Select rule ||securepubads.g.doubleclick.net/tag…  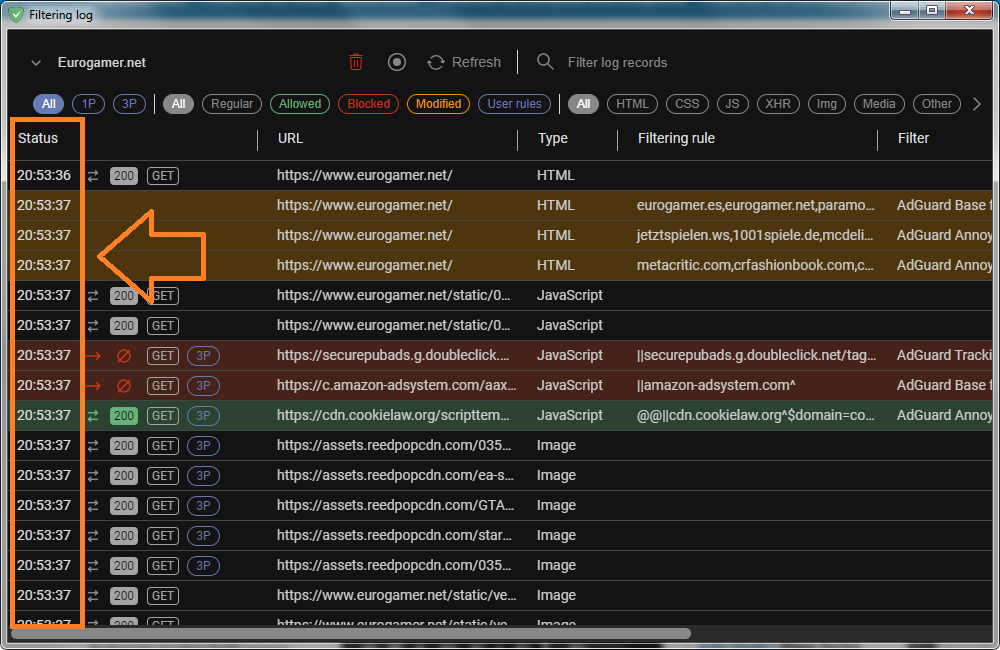pyautogui.click(x=756, y=355)
